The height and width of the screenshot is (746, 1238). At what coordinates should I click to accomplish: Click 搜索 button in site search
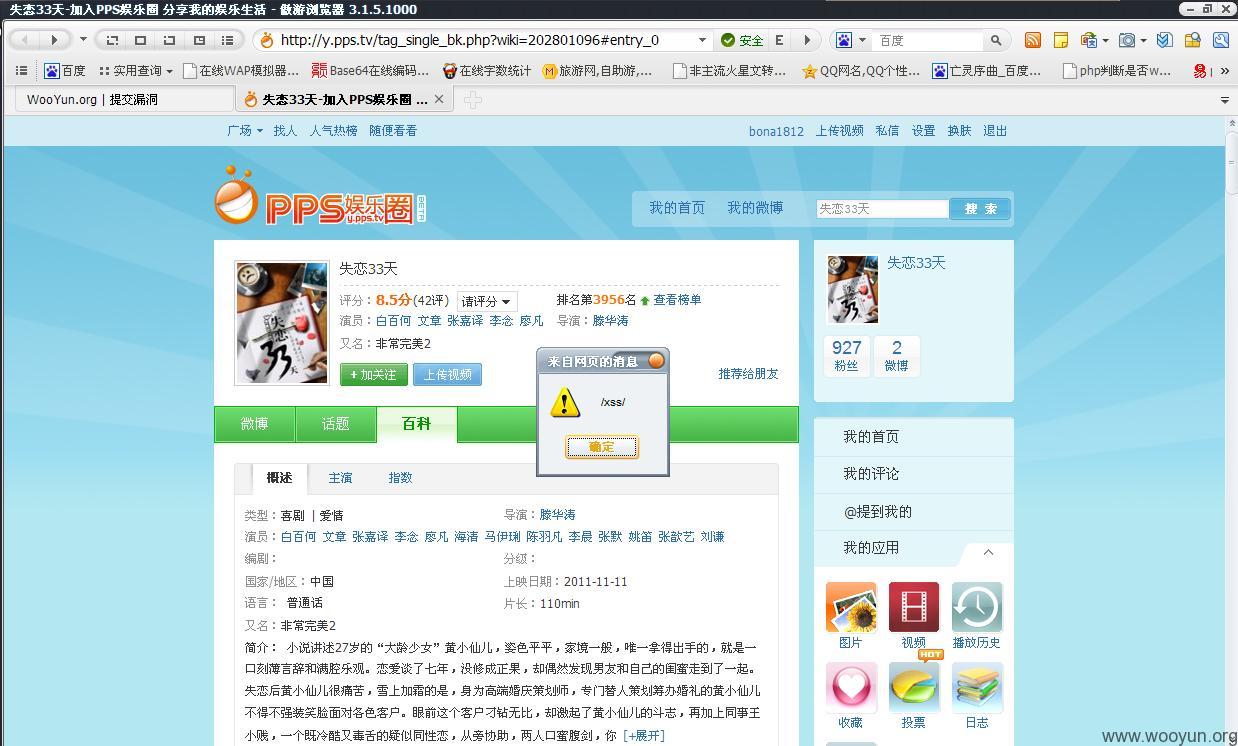tap(980, 208)
